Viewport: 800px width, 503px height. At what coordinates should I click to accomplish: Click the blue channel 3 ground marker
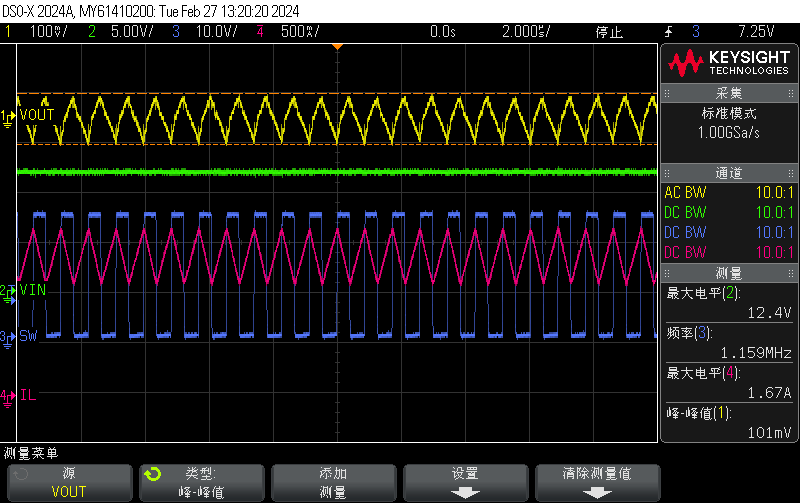pos(7,339)
